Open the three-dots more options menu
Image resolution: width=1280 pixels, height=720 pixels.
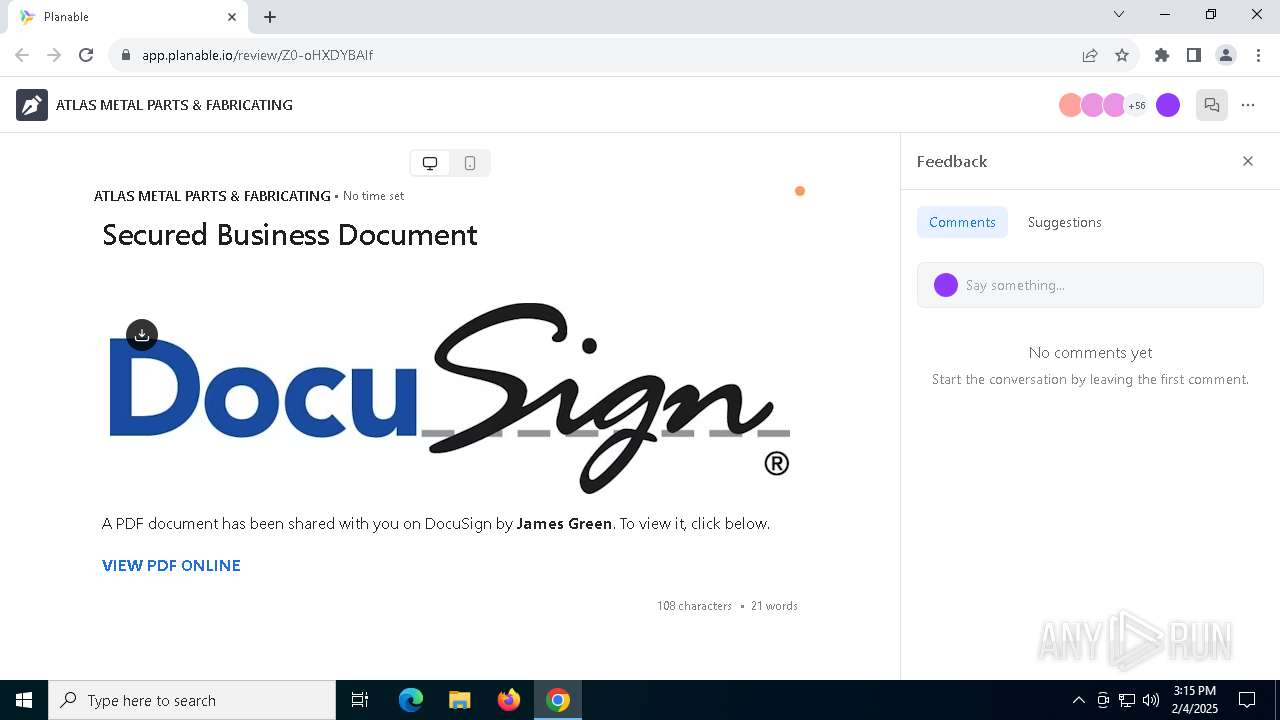pos(1248,105)
